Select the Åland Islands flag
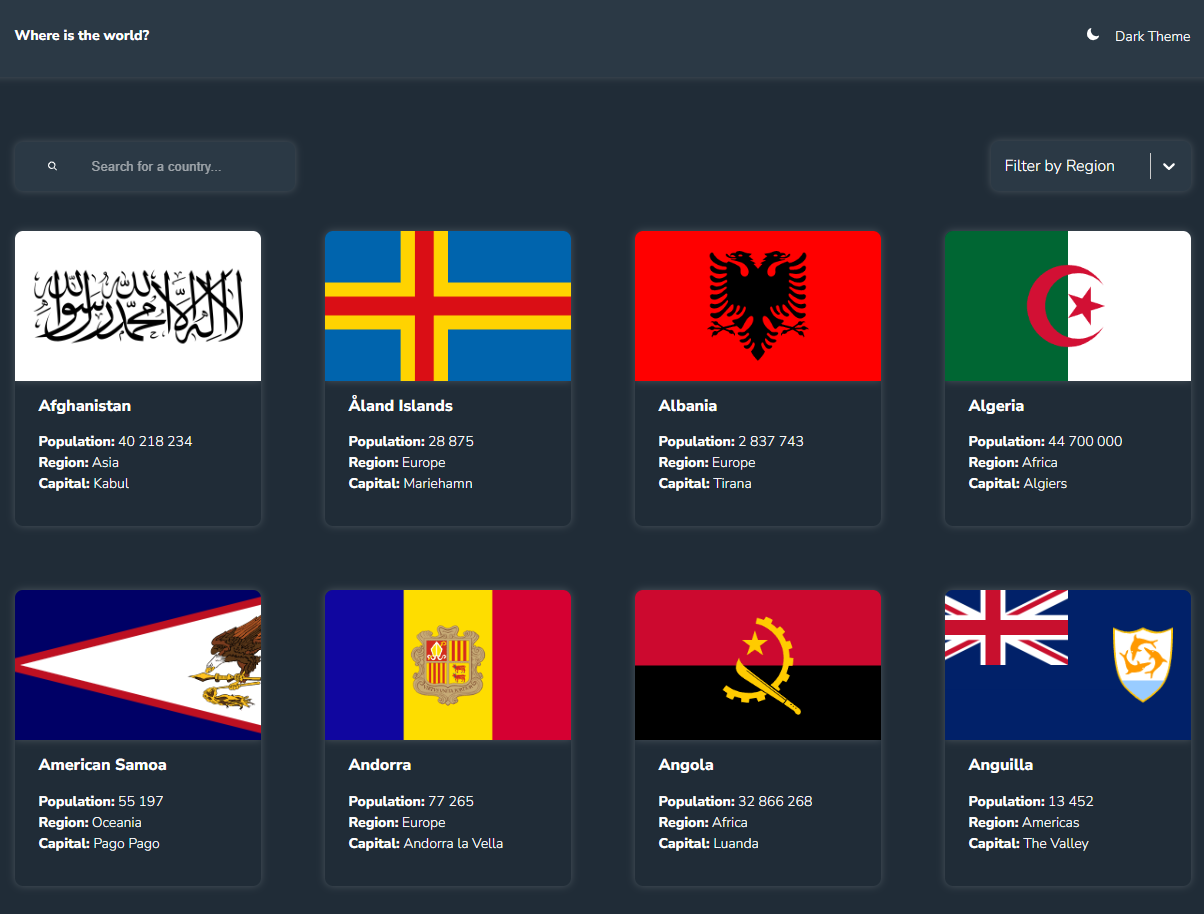This screenshot has height=914, width=1204. point(448,306)
